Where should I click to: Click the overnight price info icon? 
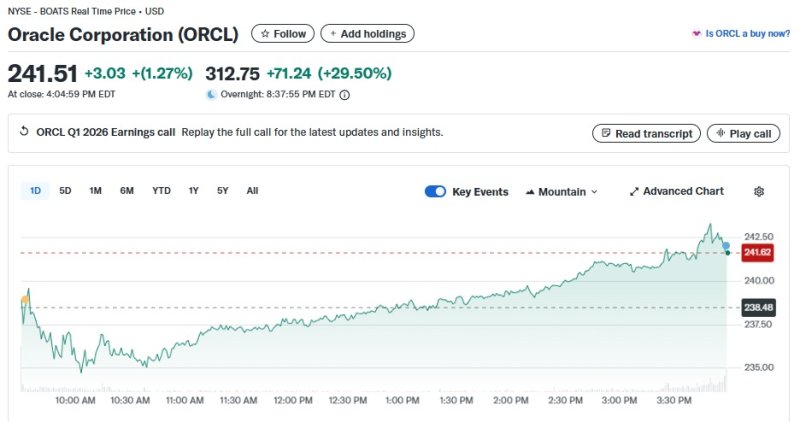click(x=345, y=95)
